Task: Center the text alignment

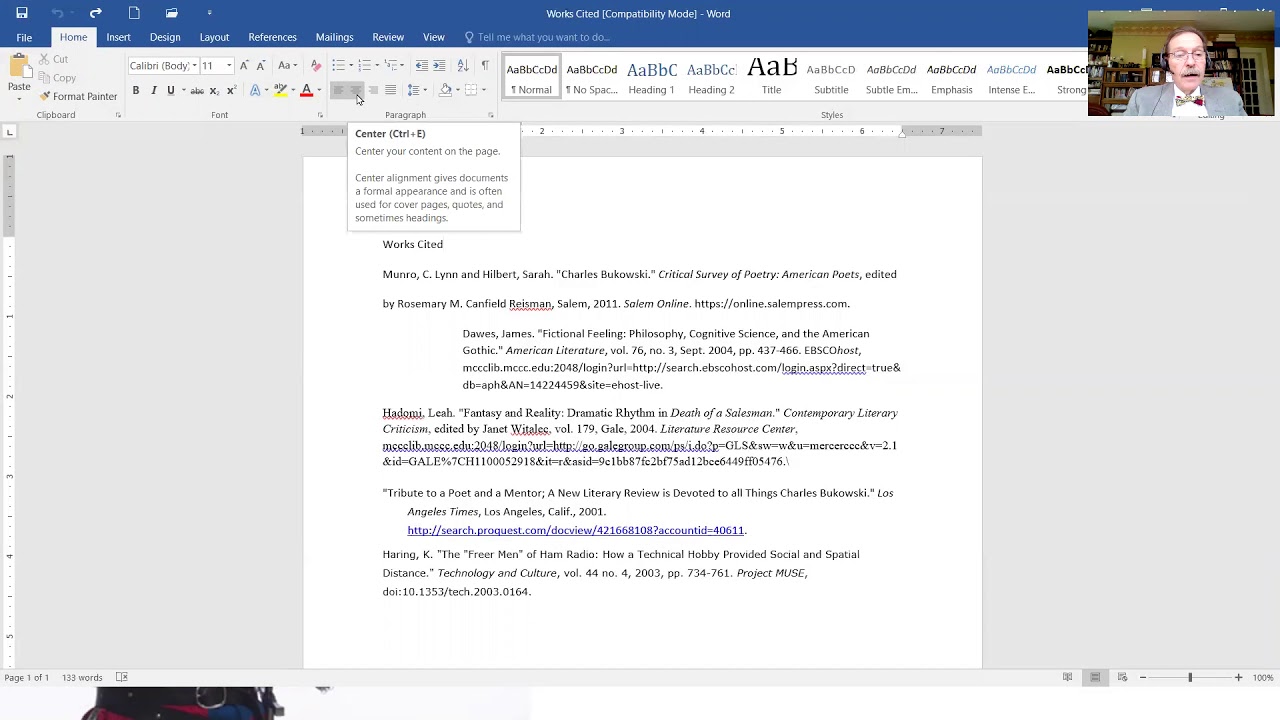Action: click(x=356, y=90)
